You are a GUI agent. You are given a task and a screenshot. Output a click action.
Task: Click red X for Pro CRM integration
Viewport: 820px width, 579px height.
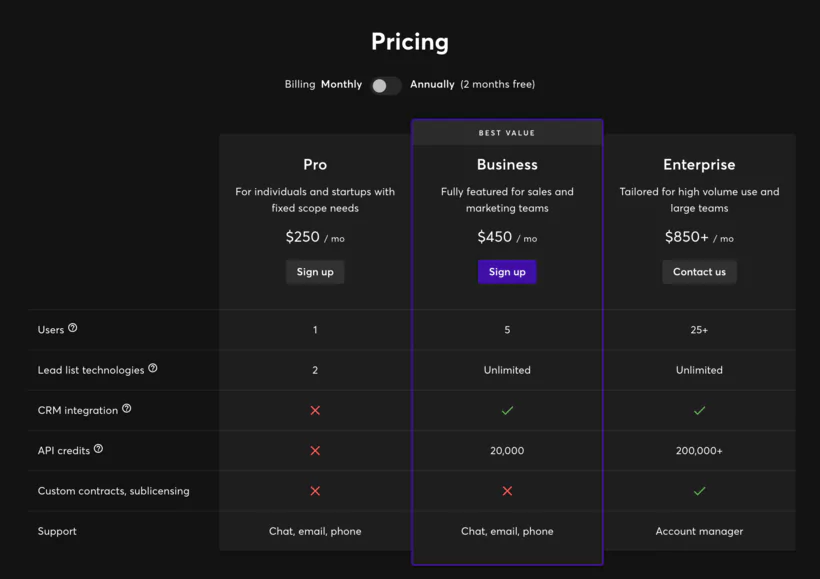pyautogui.click(x=315, y=410)
